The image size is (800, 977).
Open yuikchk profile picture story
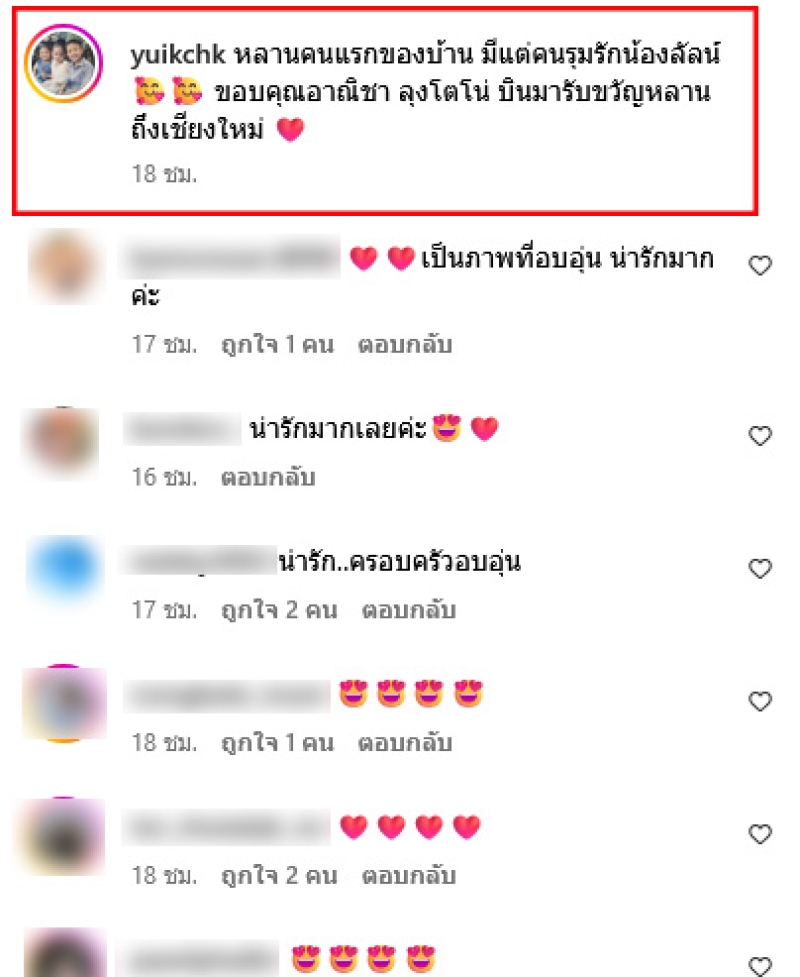coord(63,63)
